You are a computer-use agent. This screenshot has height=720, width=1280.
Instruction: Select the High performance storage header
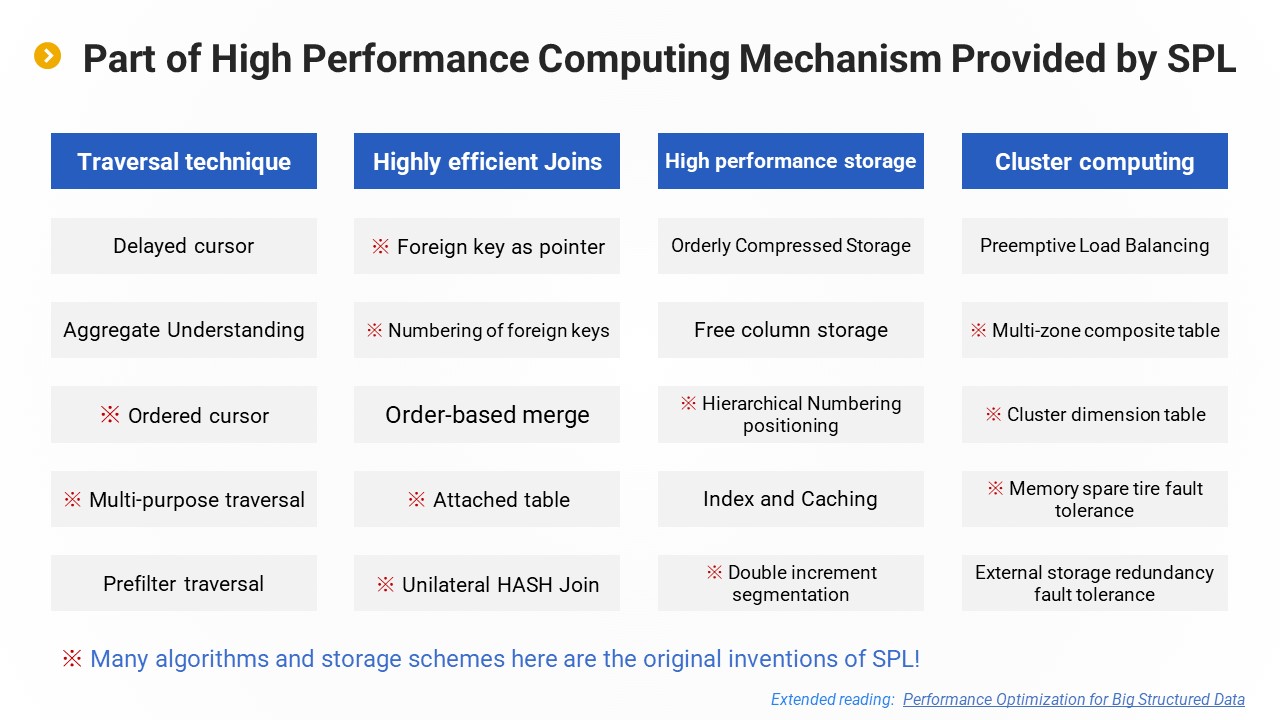790,162
